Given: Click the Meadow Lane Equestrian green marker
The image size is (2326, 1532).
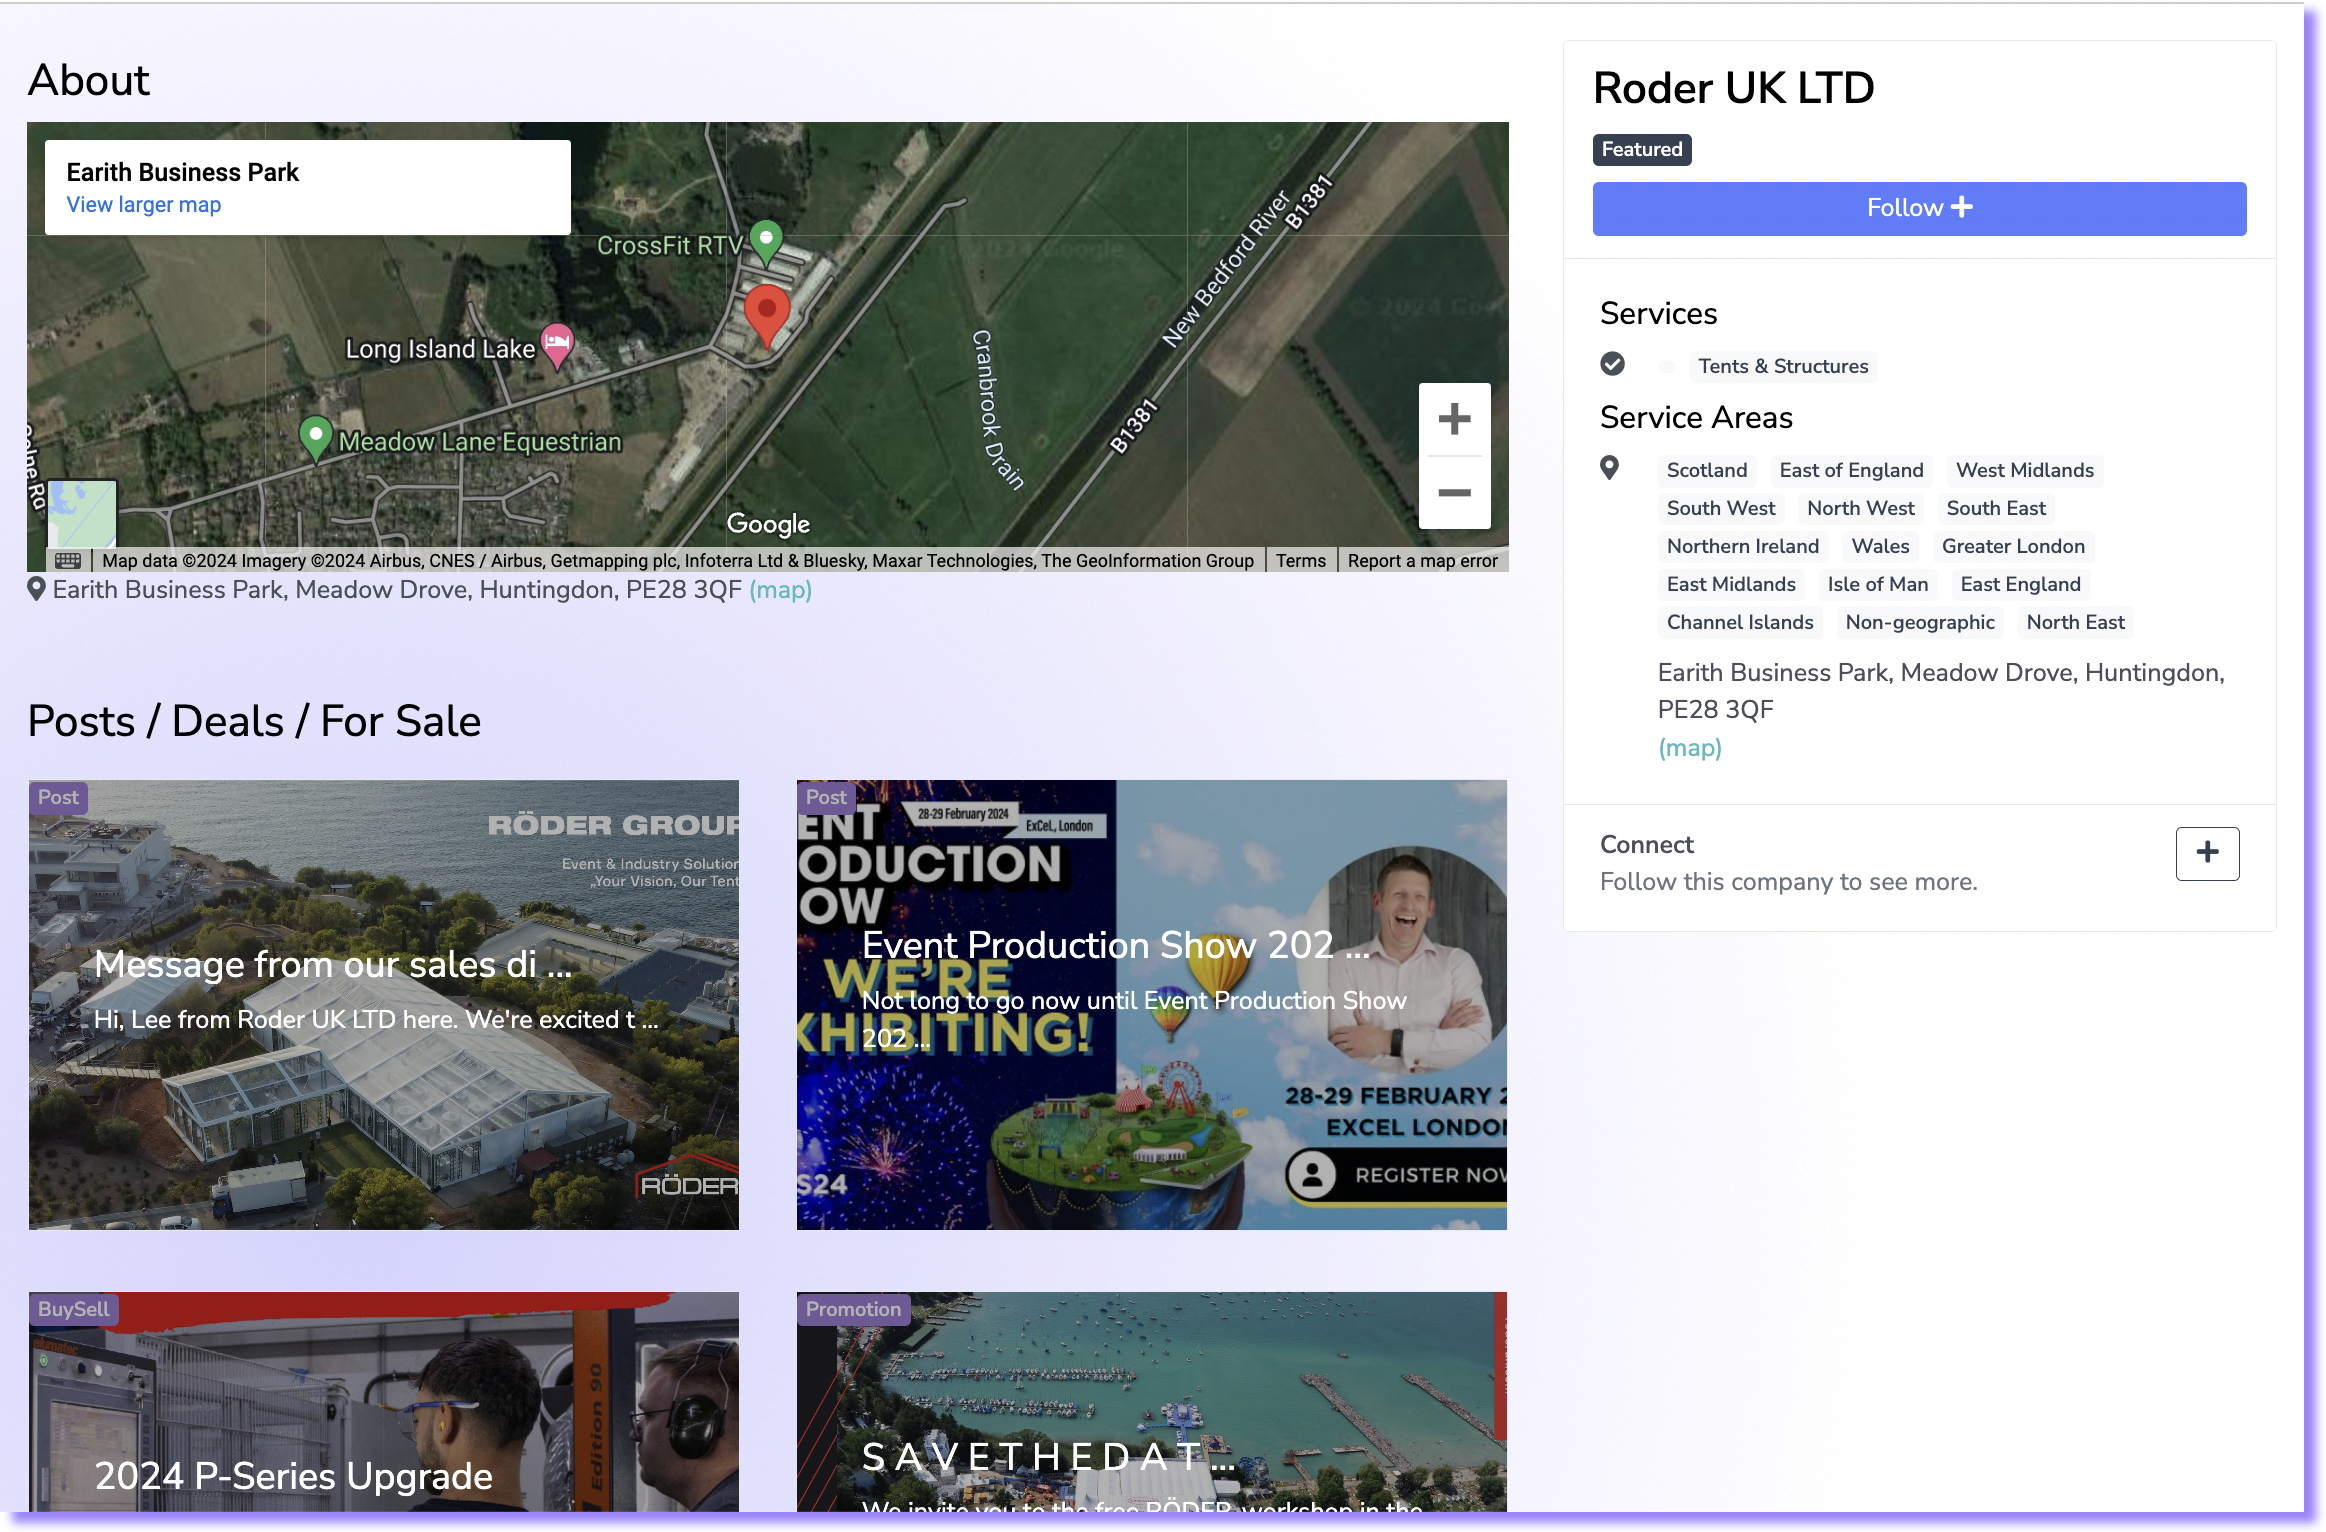Looking at the screenshot, I should pyautogui.click(x=316, y=439).
